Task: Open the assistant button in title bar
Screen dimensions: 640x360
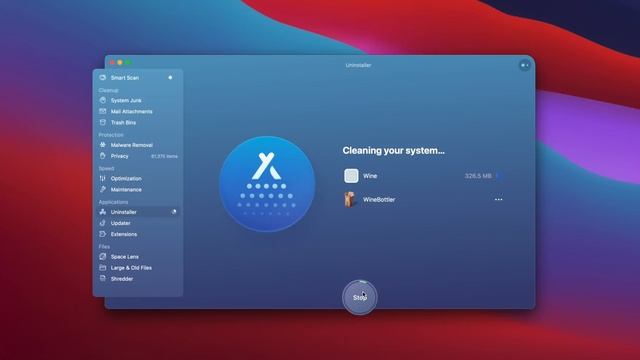Action: [x=524, y=65]
